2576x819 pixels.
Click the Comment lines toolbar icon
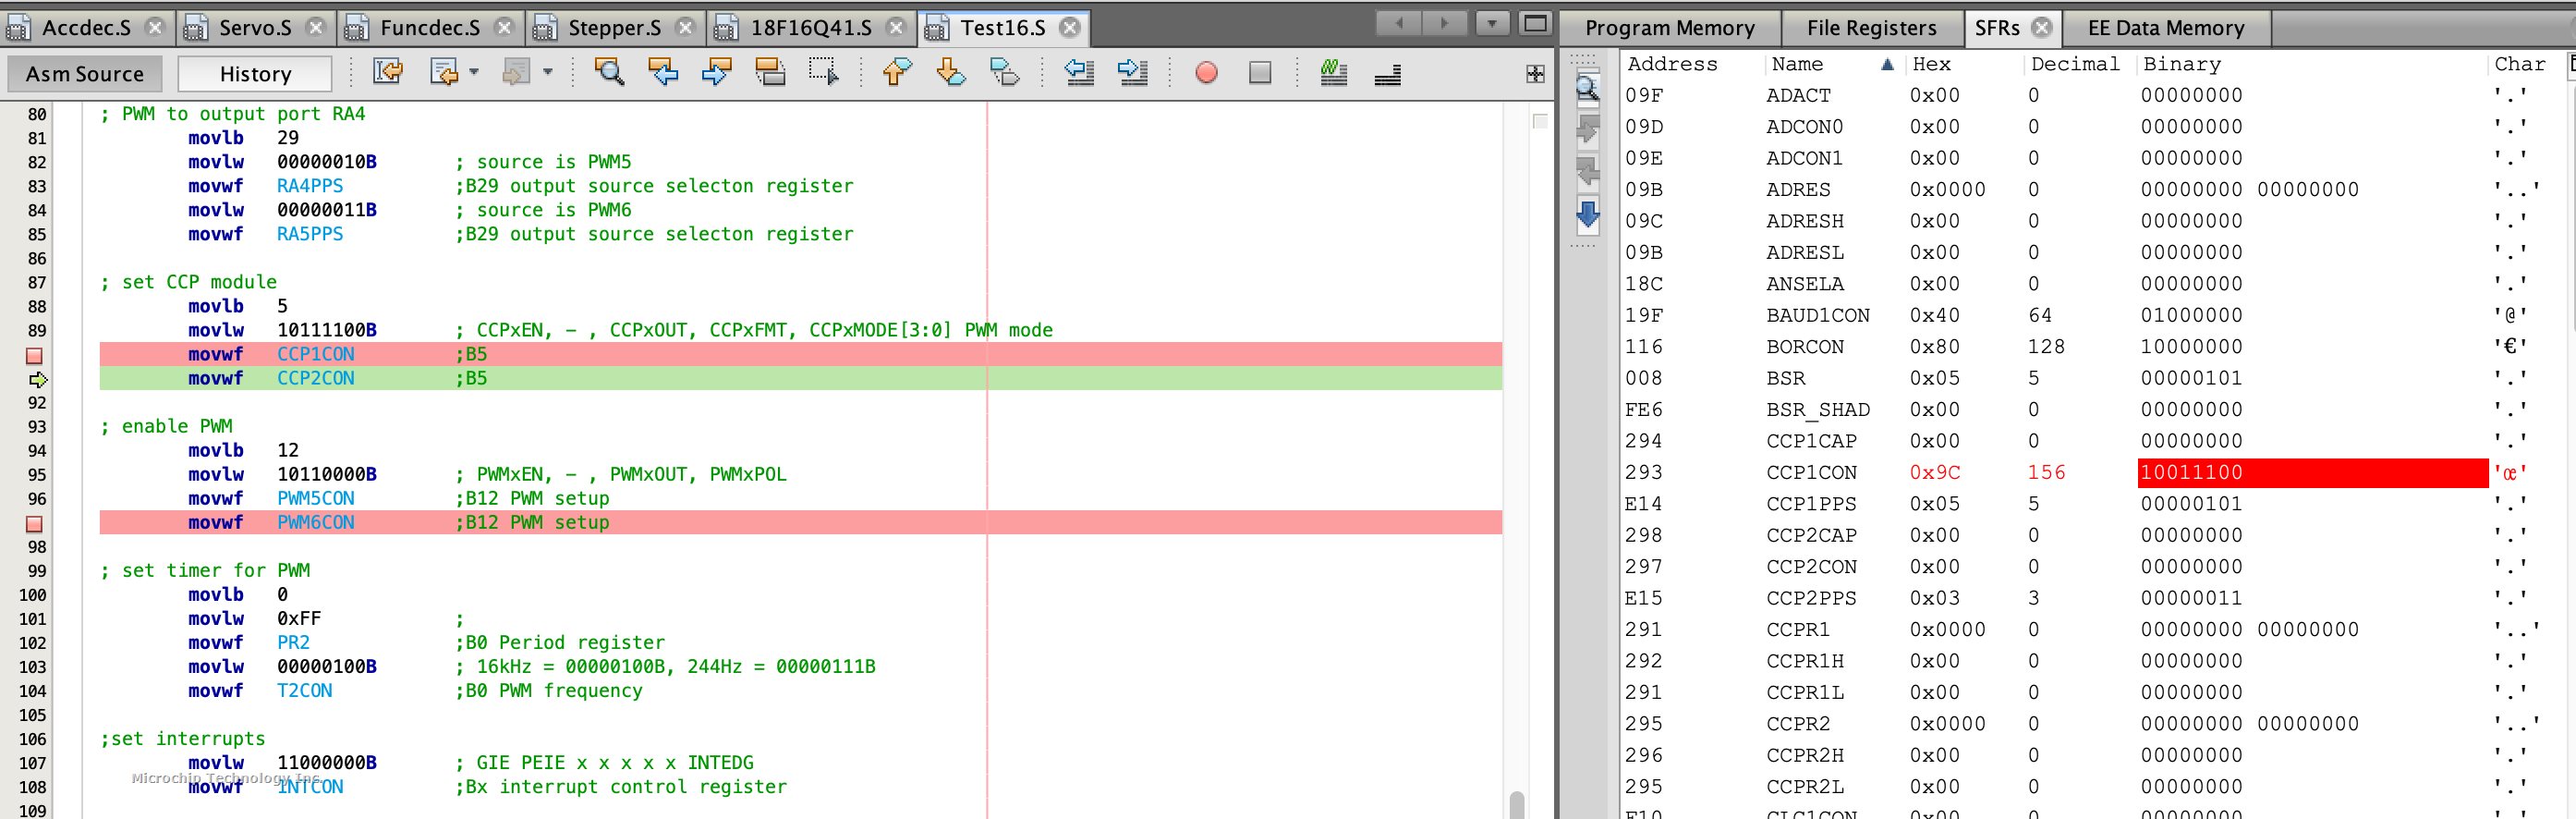tap(1333, 73)
